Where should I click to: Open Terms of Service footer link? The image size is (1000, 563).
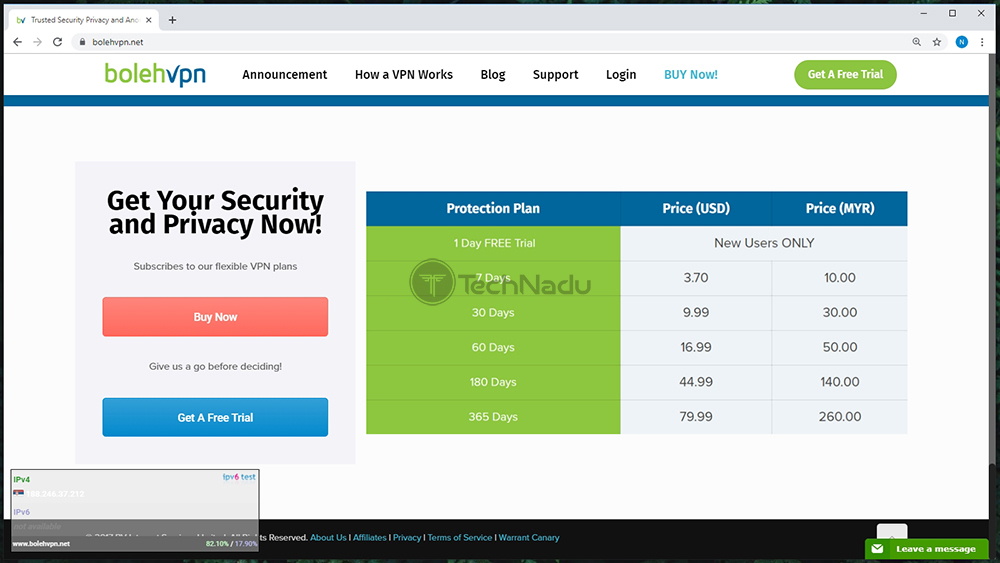click(459, 537)
